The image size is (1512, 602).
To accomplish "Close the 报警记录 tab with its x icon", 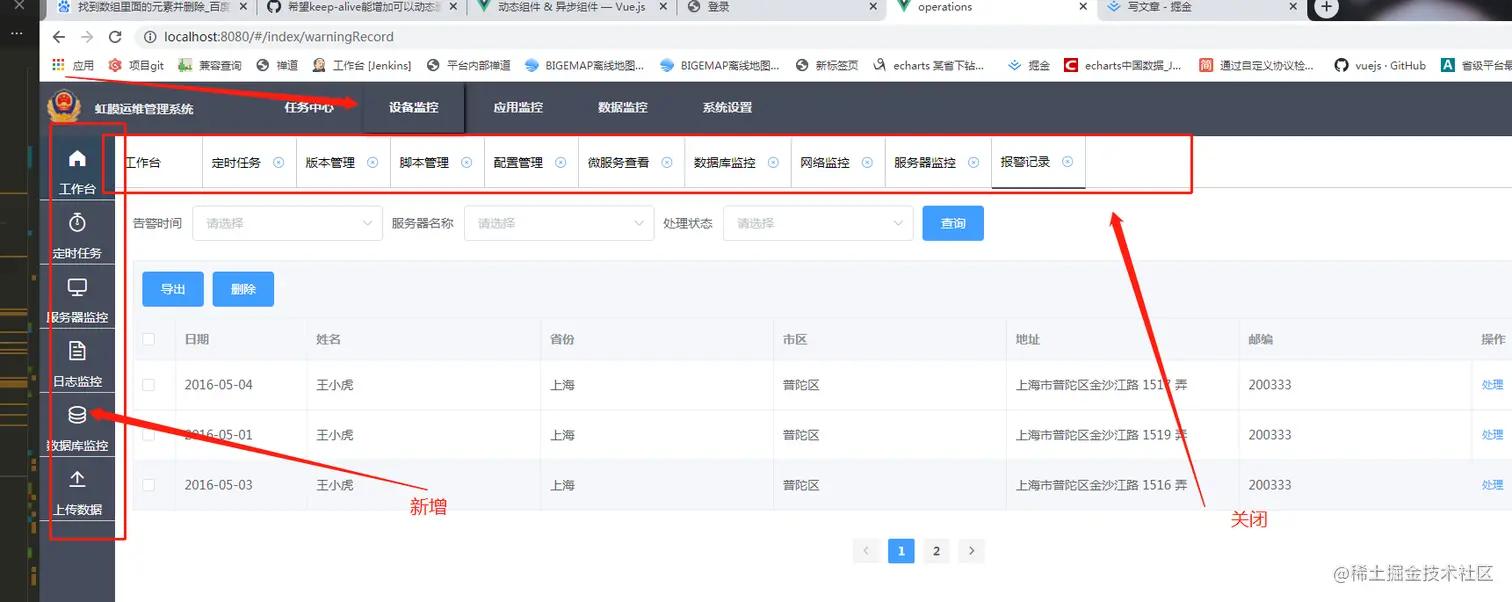I will [1067, 161].
